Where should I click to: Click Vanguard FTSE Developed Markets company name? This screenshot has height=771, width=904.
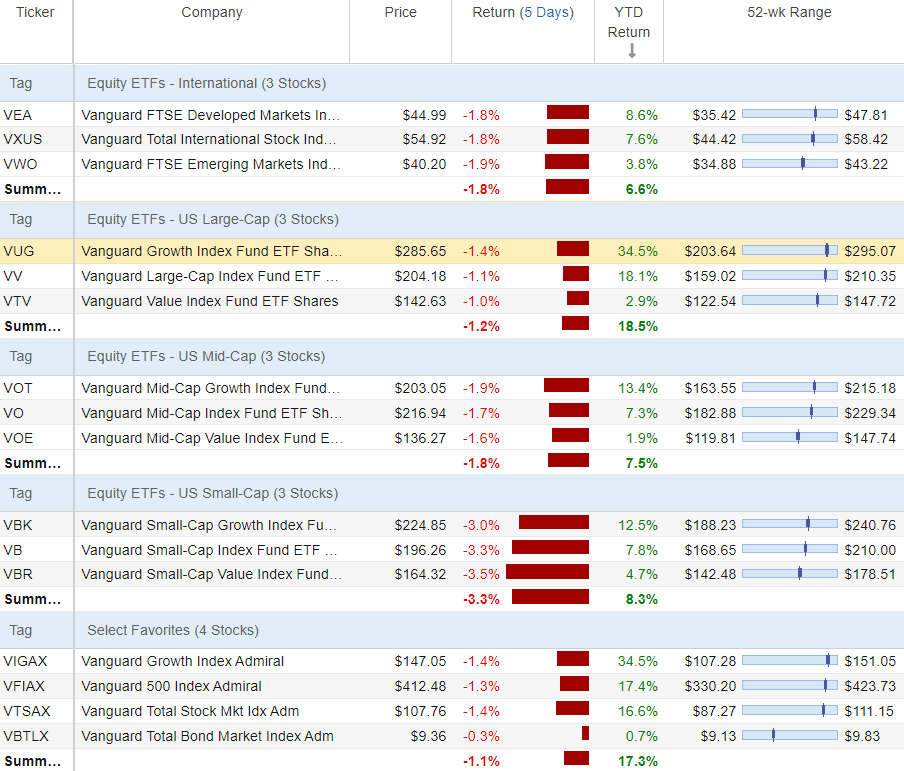click(x=210, y=115)
